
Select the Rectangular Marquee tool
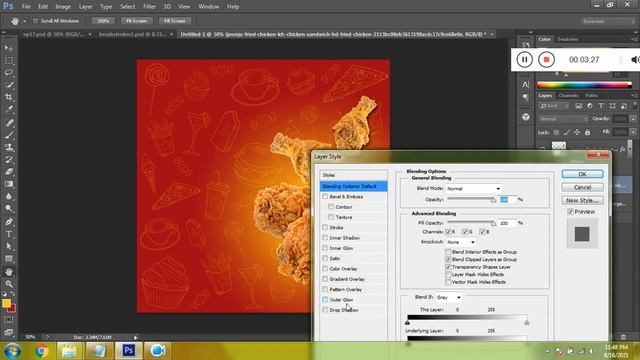coord(9,60)
